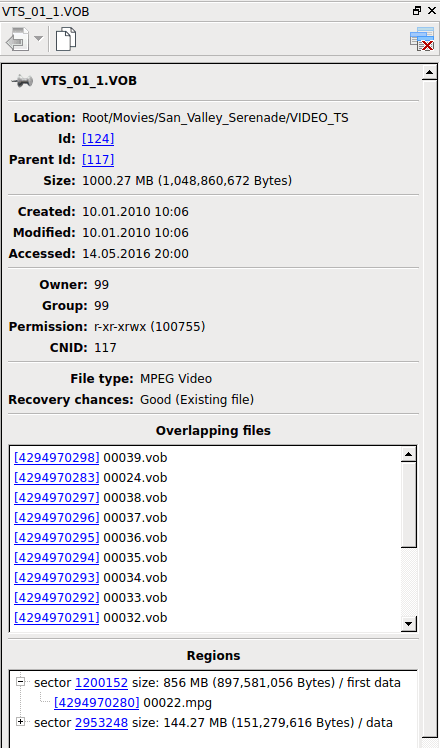Open link [4294970283] for 00024.vob
The image size is (440, 748).
(57, 478)
